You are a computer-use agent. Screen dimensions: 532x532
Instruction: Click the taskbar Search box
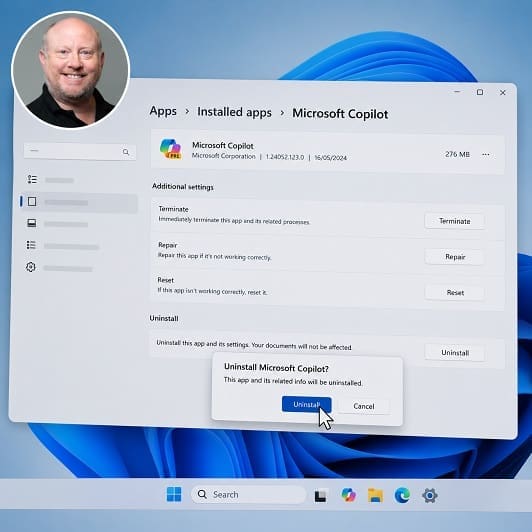click(x=248, y=495)
